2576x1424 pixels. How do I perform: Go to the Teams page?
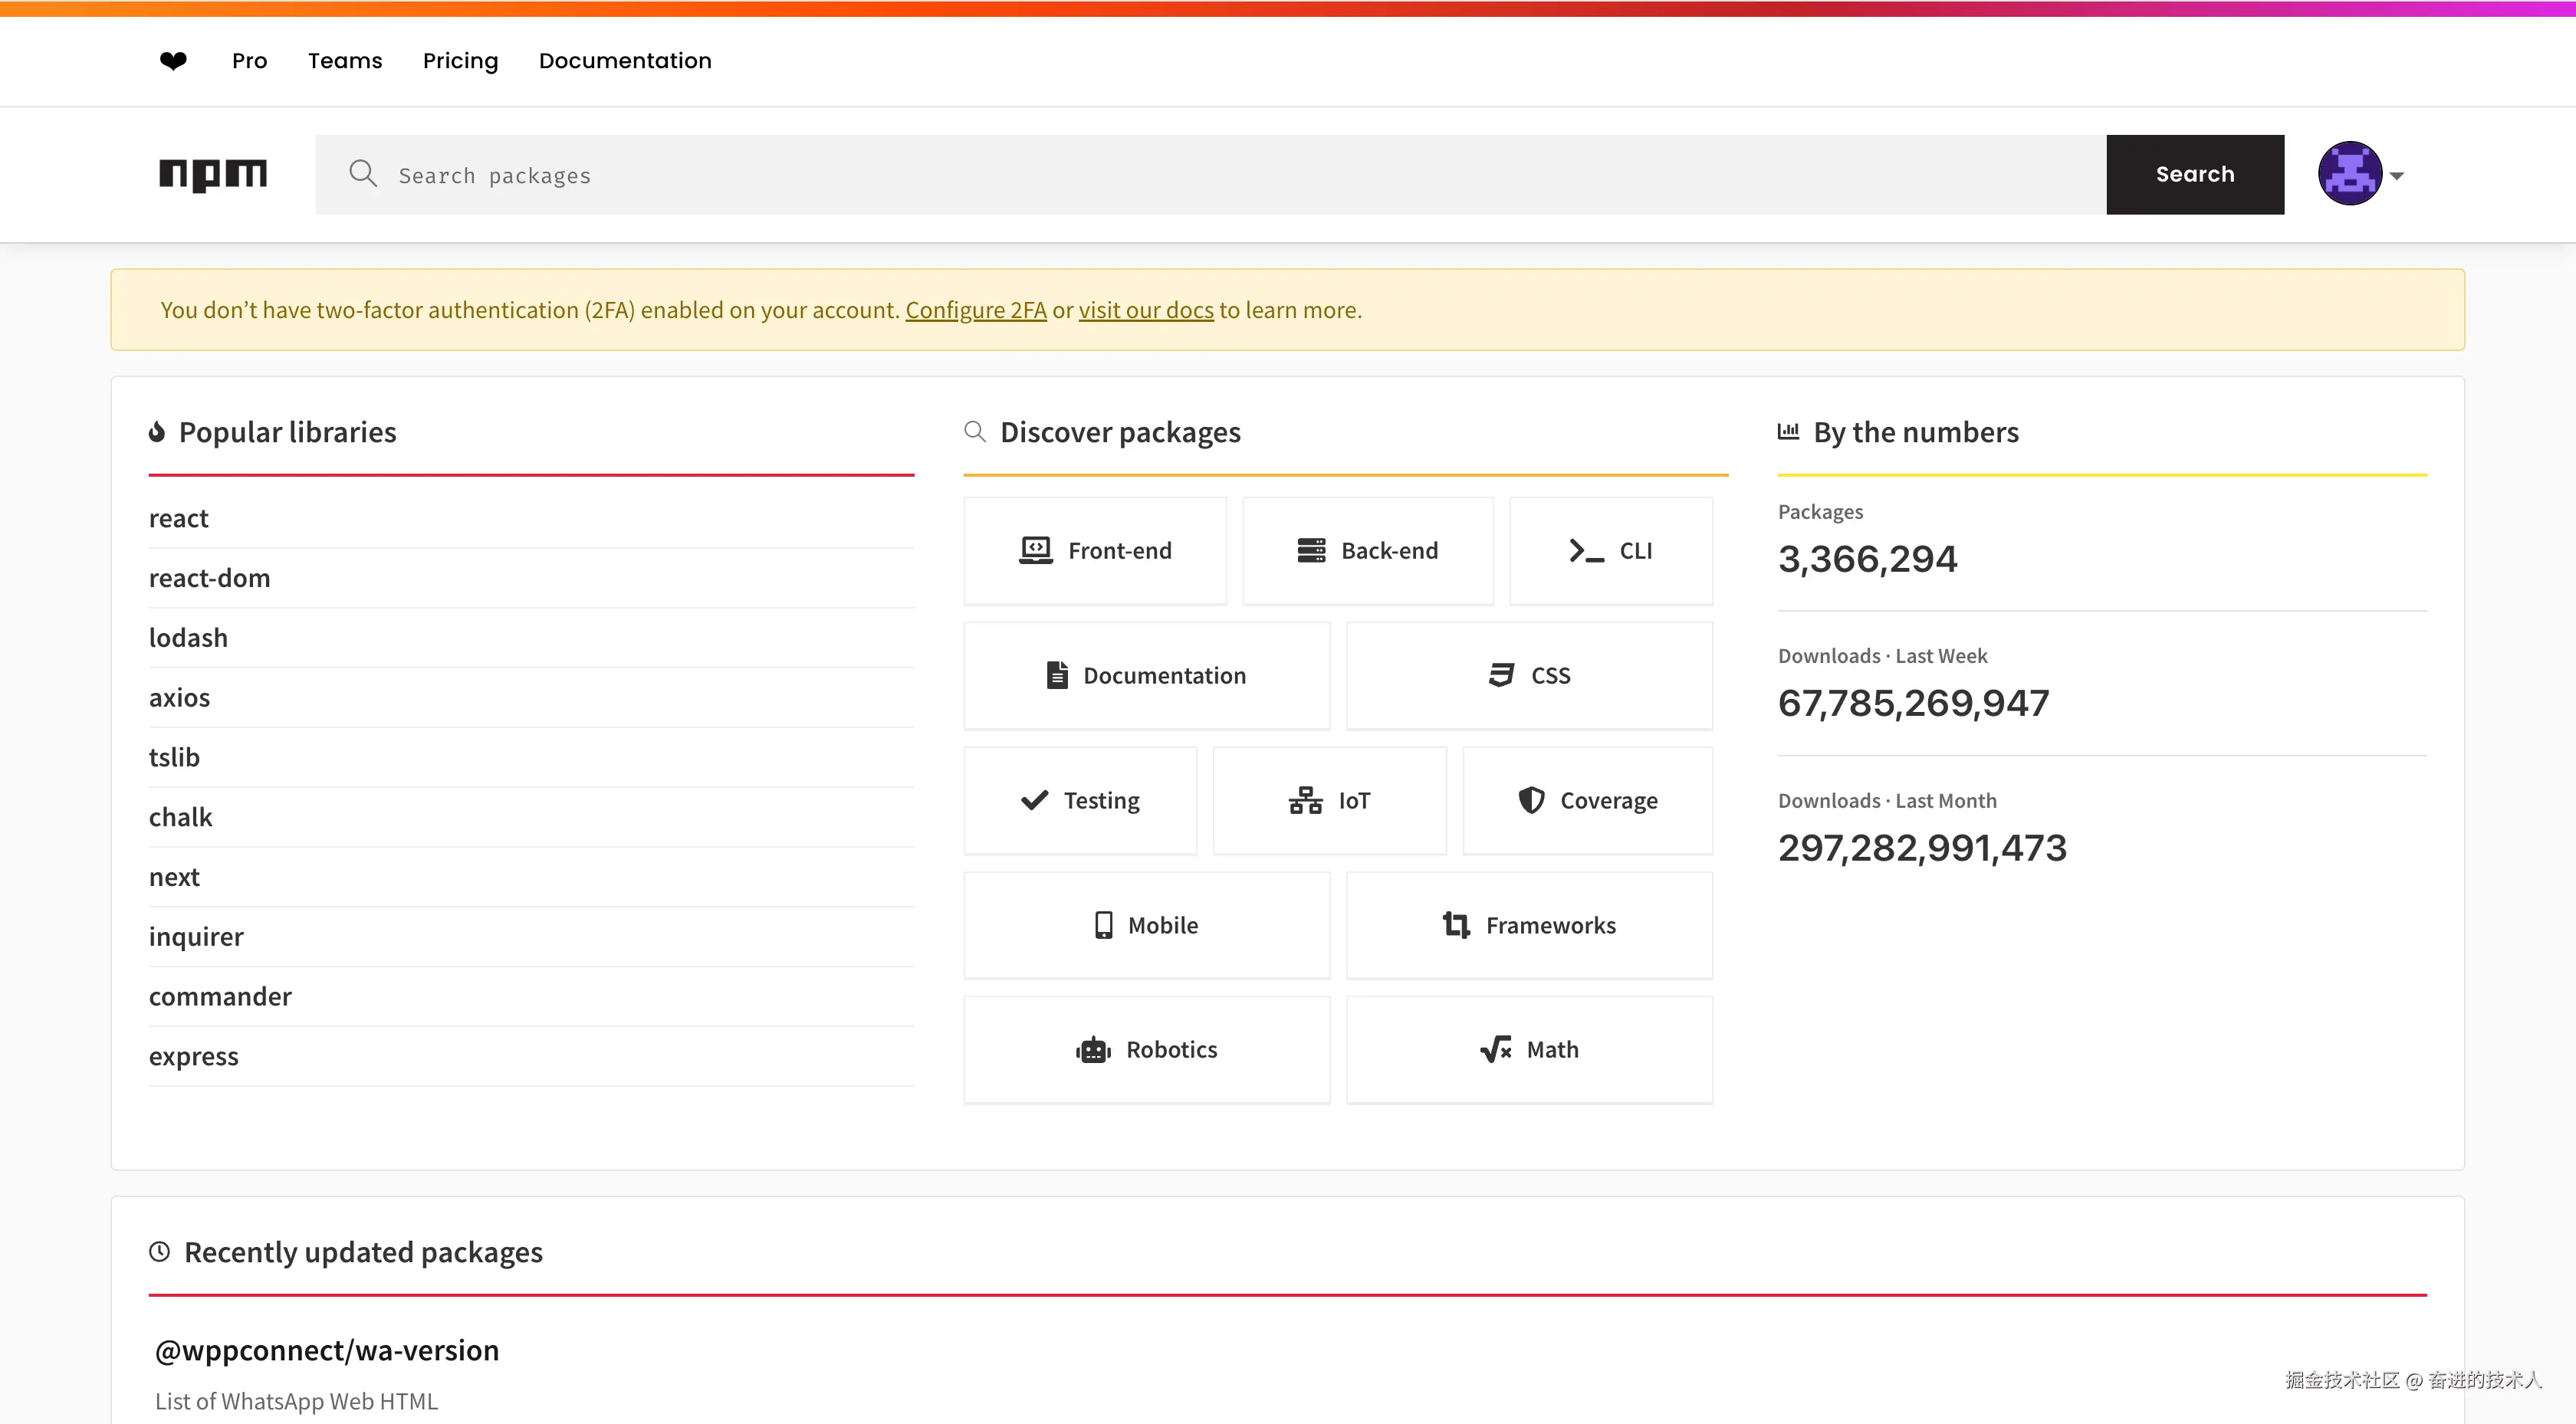pyautogui.click(x=345, y=61)
